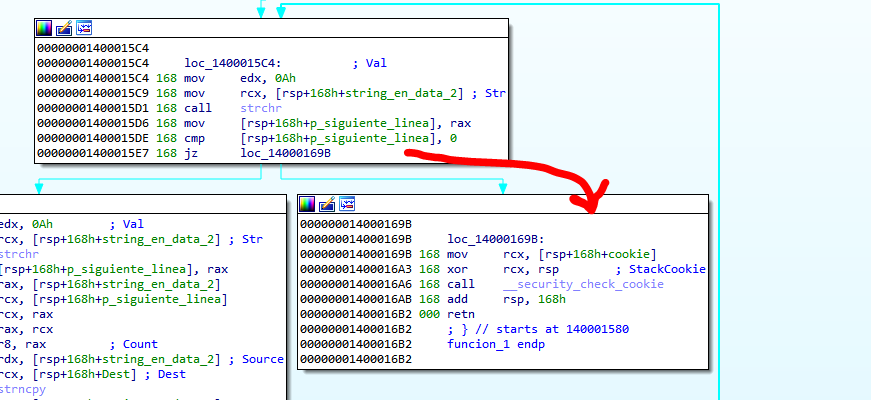Image resolution: width=871 pixels, height=400 pixels.
Task: Select the loc_1400015C4 label
Action: pyautogui.click(x=229, y=63)
